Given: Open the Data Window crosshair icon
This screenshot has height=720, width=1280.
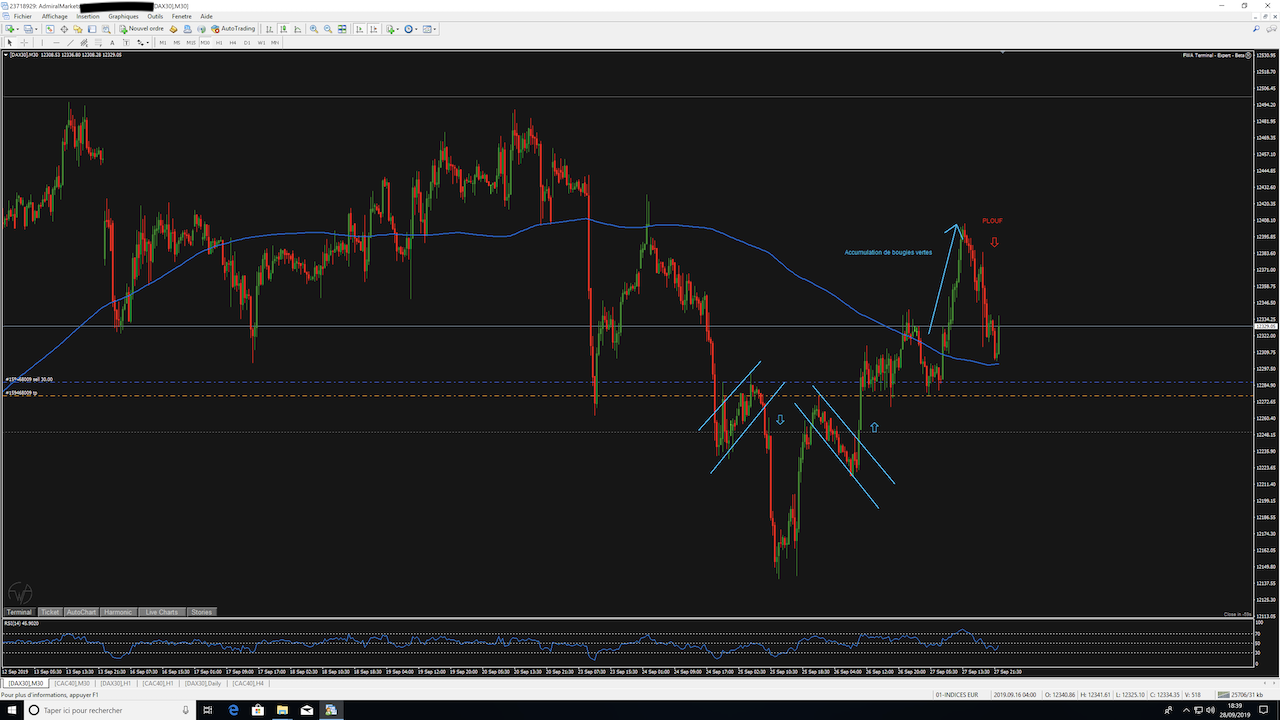Looking at the screenshot, I should pos(64,29).
